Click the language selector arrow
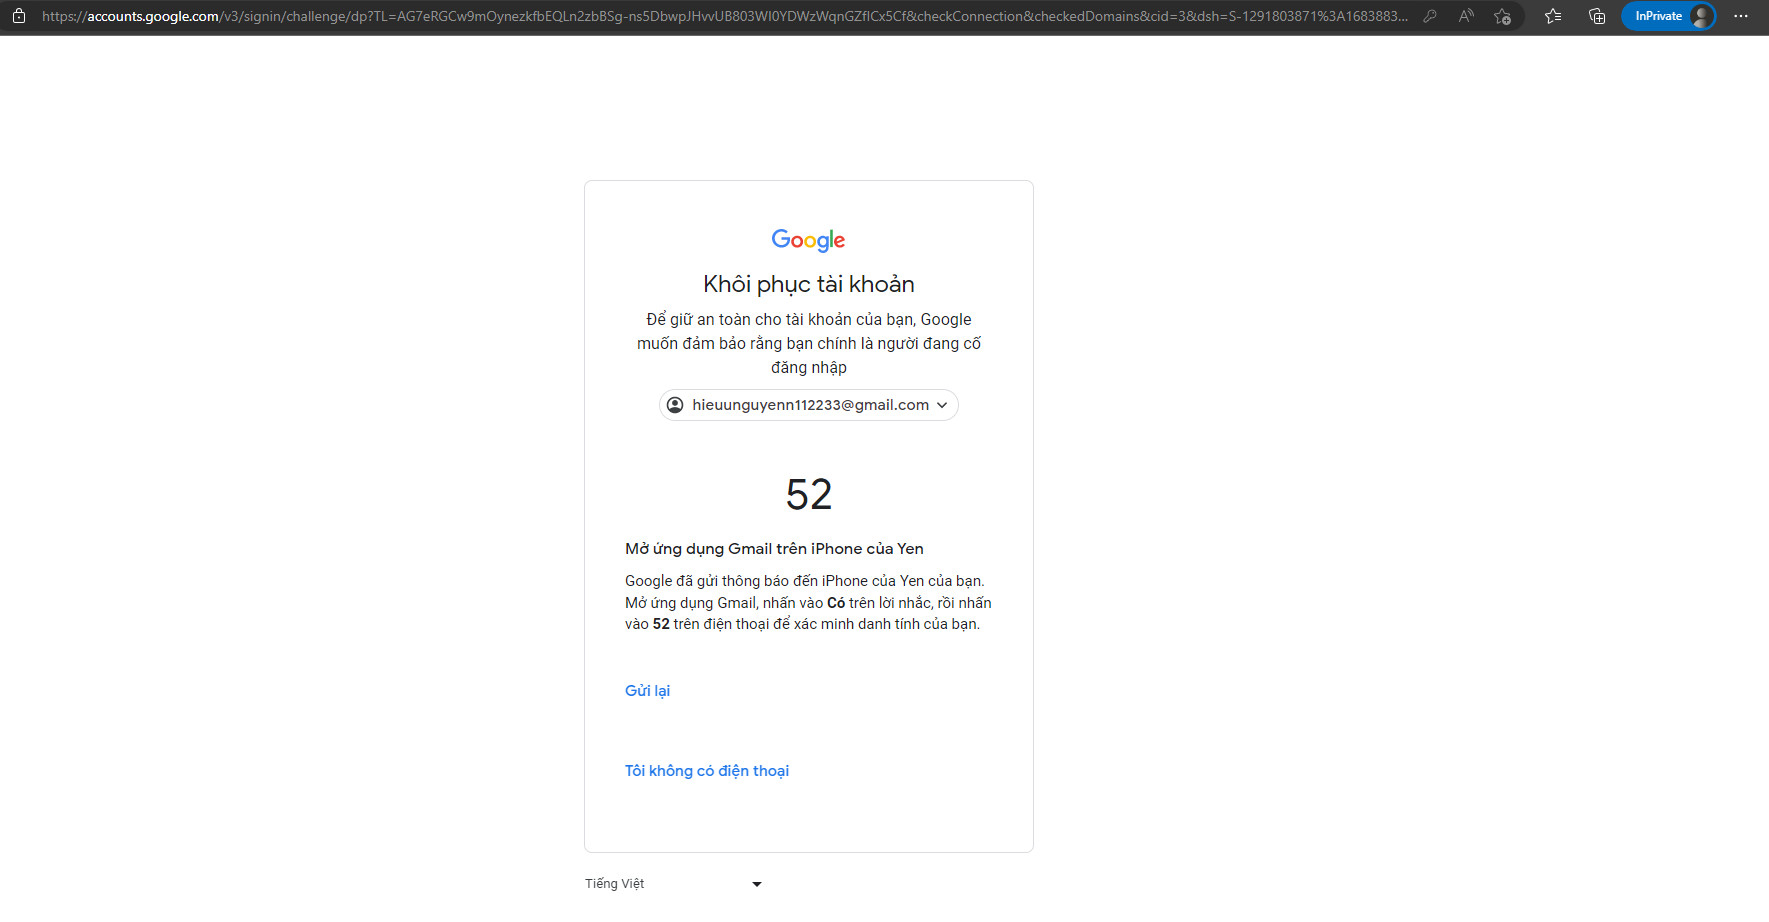The image size is (1769, 922). pyautogui.click(x=757, y=884)
